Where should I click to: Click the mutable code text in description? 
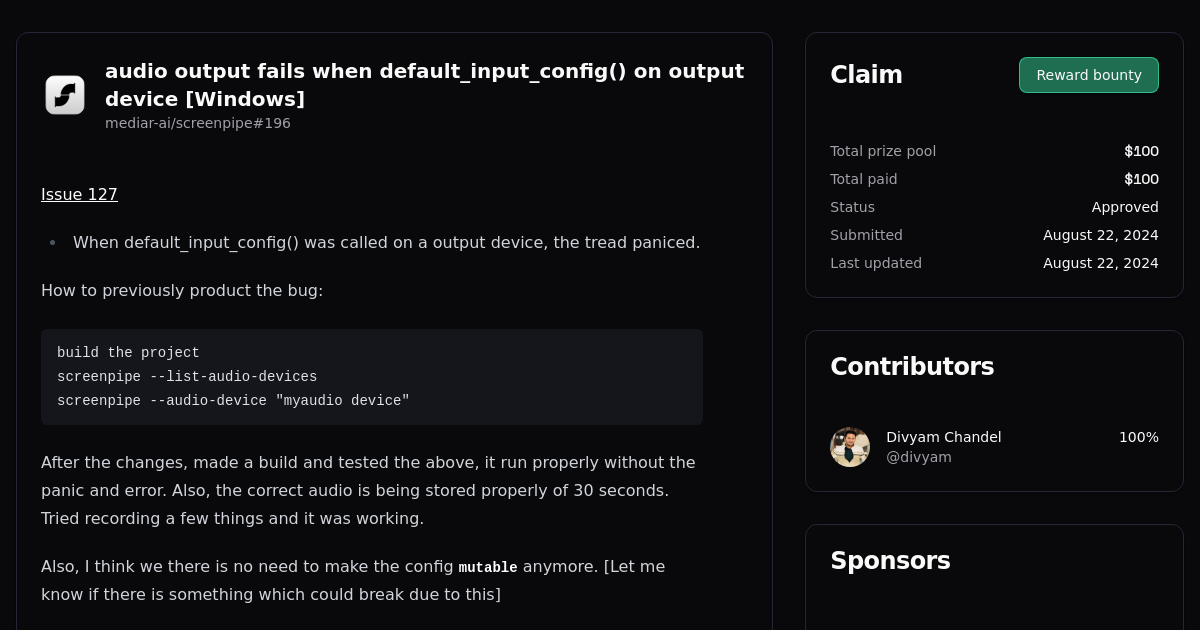coord(488,567)
